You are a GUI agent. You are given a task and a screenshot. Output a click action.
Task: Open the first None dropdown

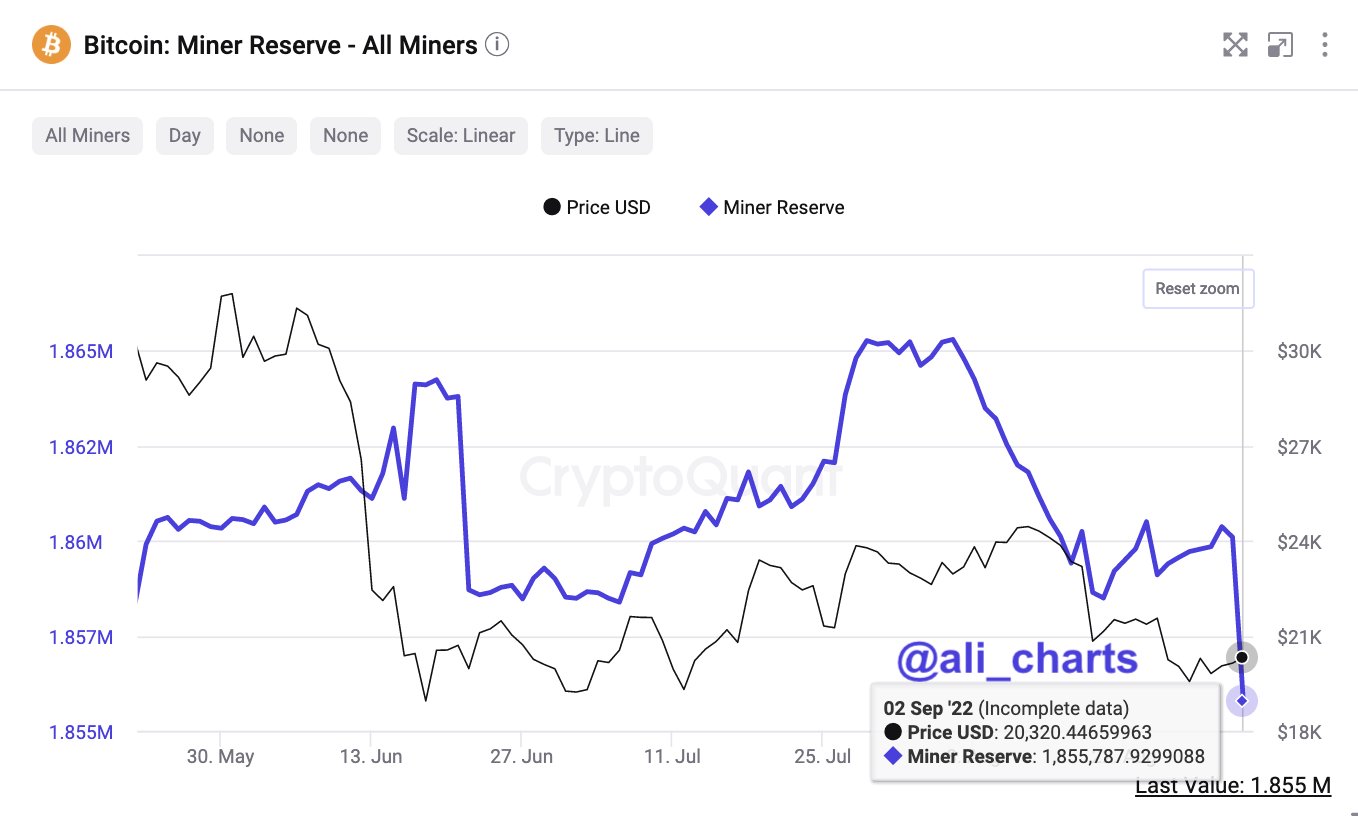point(262,136)
